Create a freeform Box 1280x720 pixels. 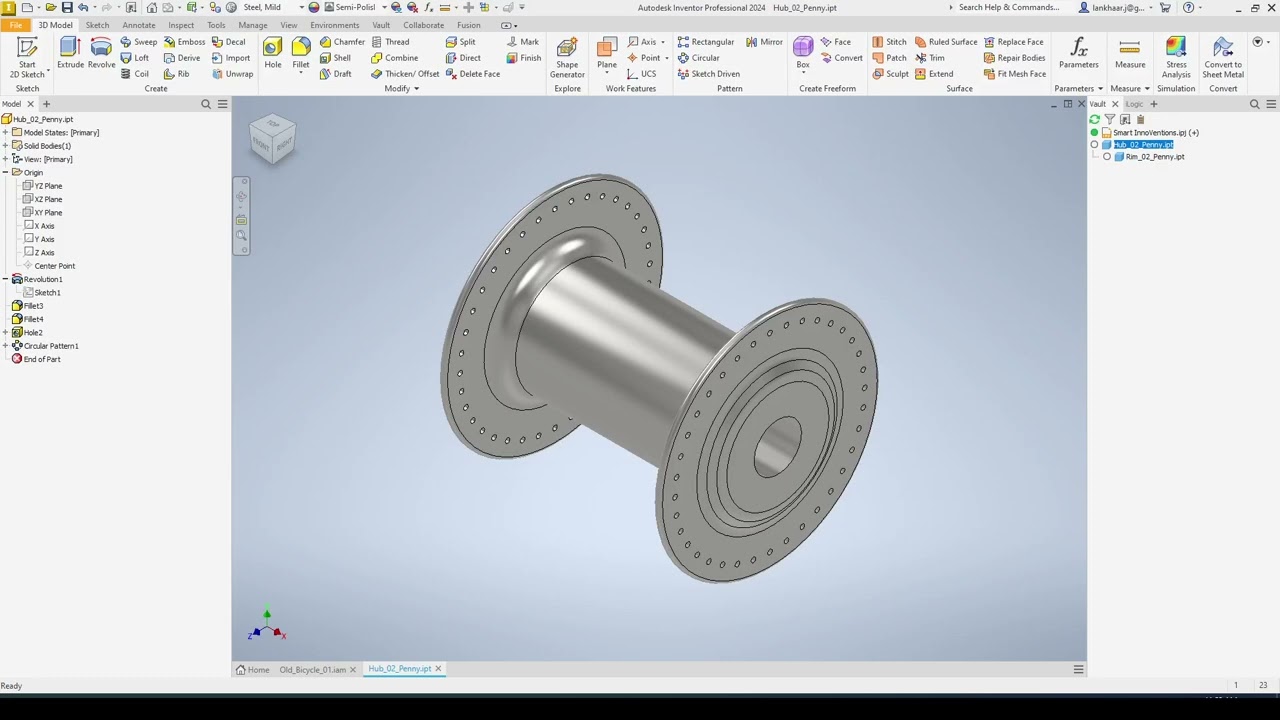point(803,54)
